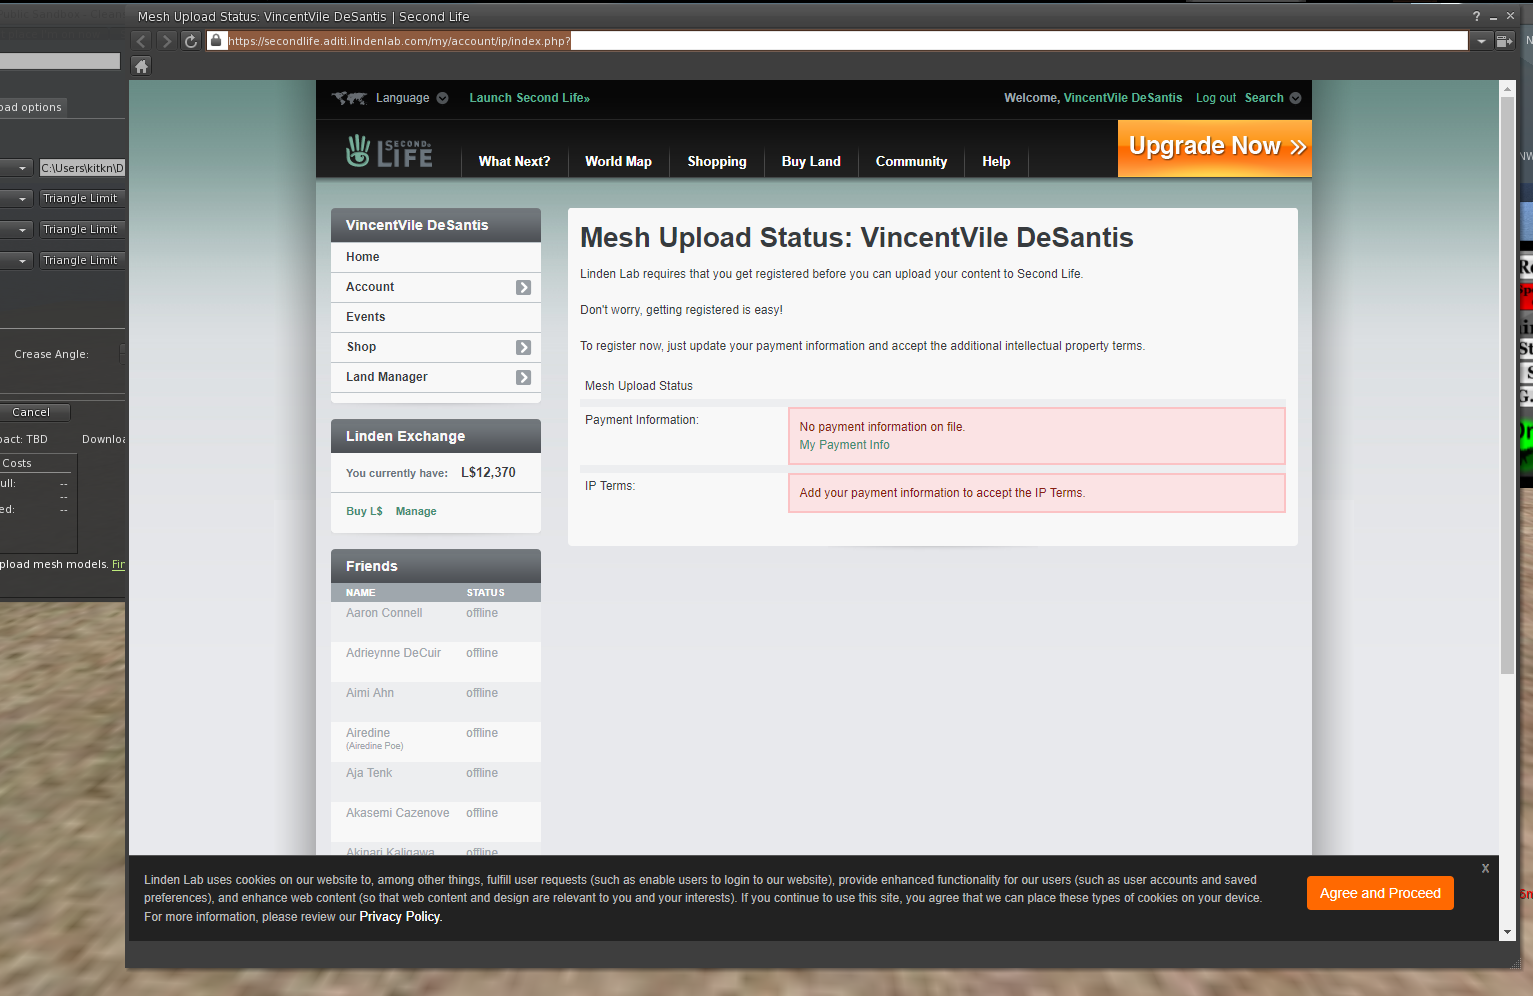This screenshot has width=1533, height=996.
Task: Click the L$12,370 balance
Action: click(488, 473)
